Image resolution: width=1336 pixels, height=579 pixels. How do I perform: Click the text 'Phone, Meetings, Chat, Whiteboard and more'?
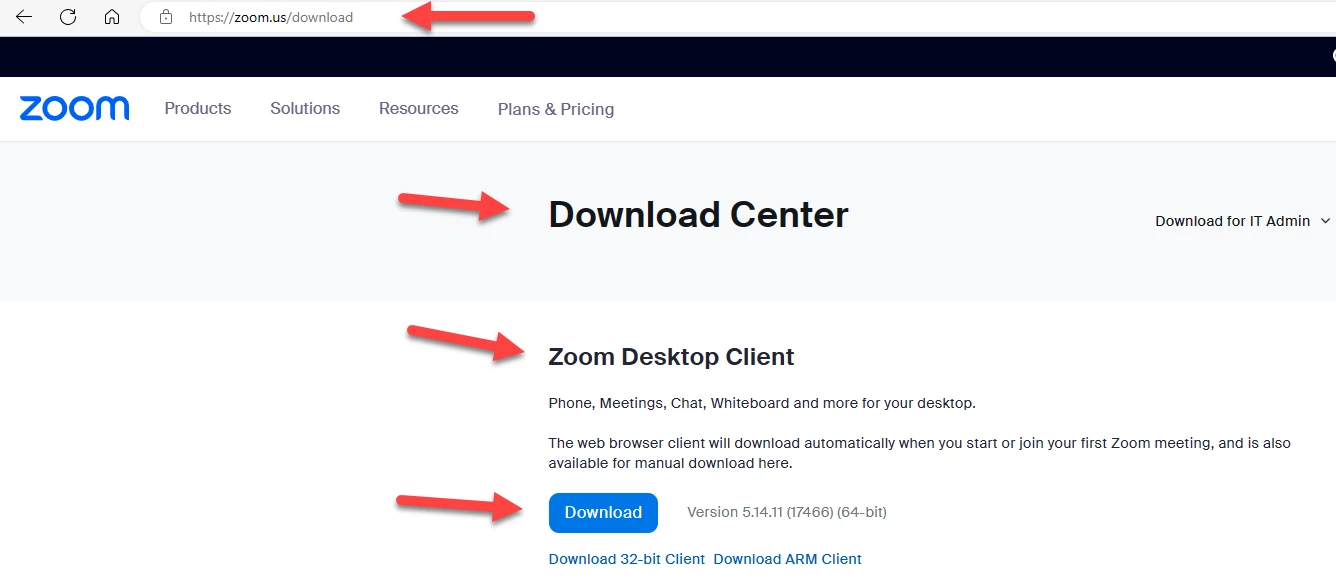705,404
